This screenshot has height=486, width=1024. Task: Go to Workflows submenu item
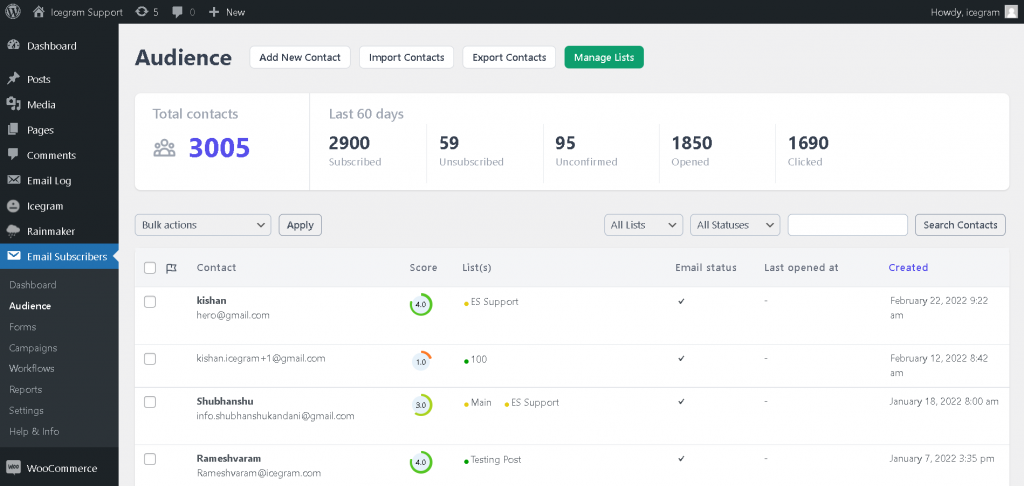coord(32,368)
